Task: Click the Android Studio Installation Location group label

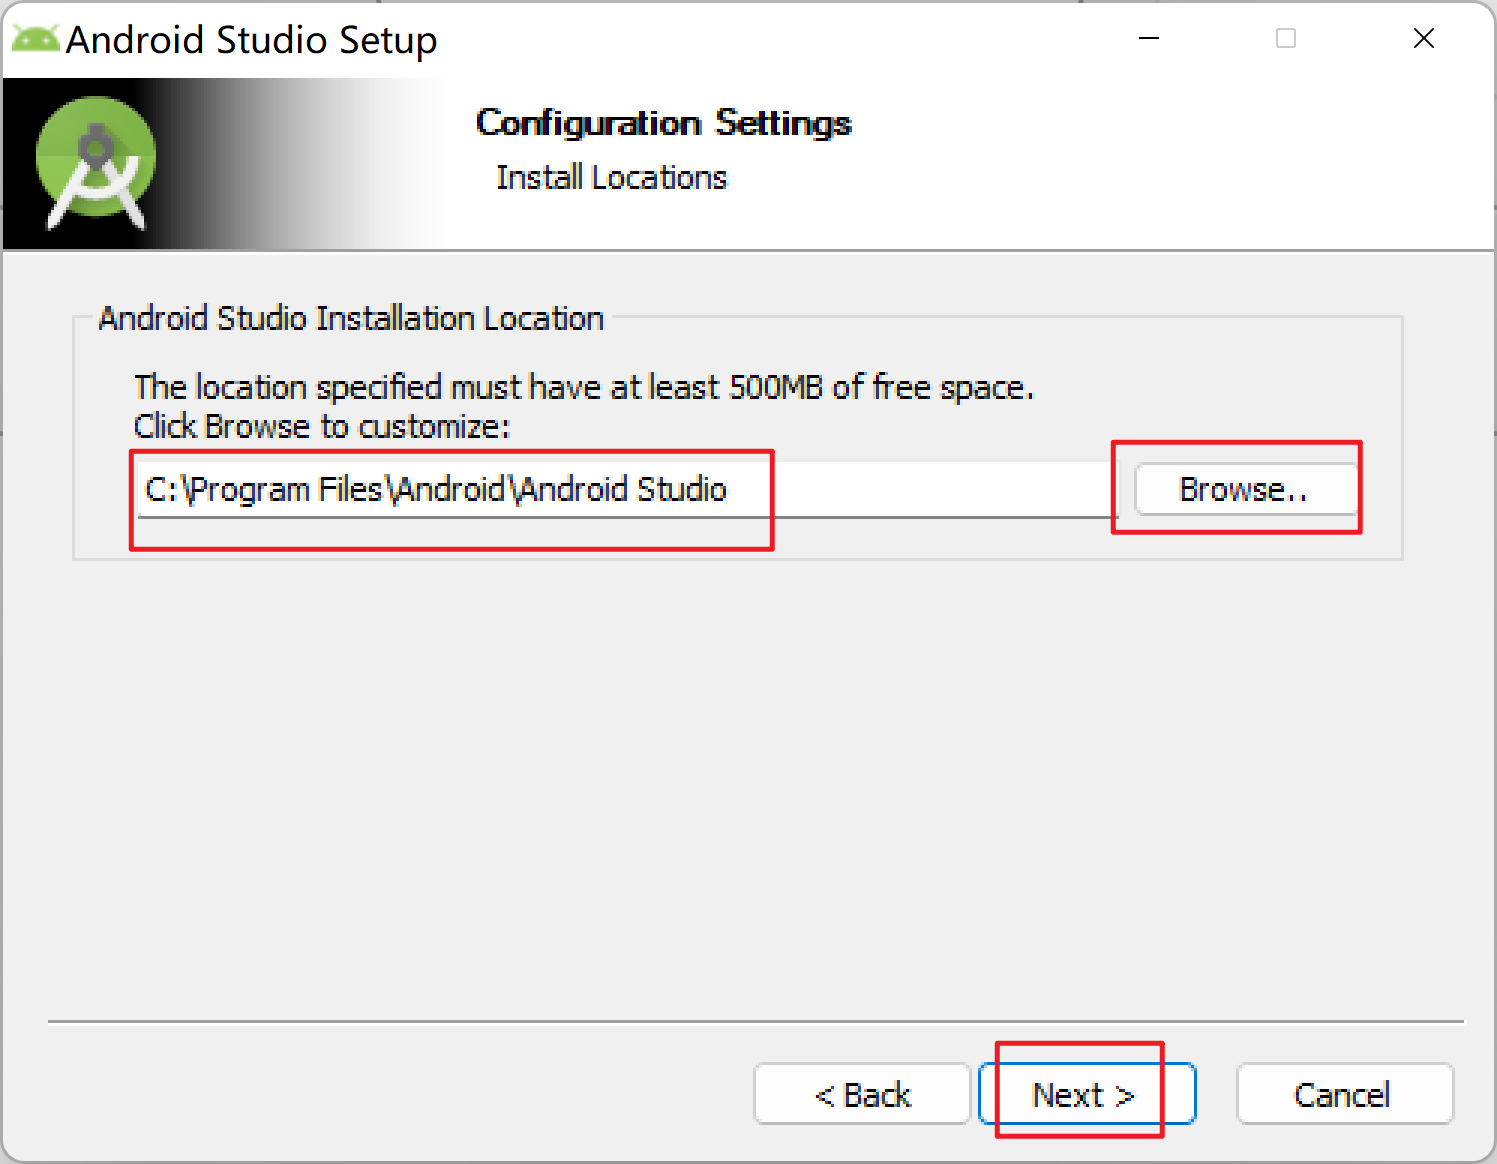Action: point(351,318)
